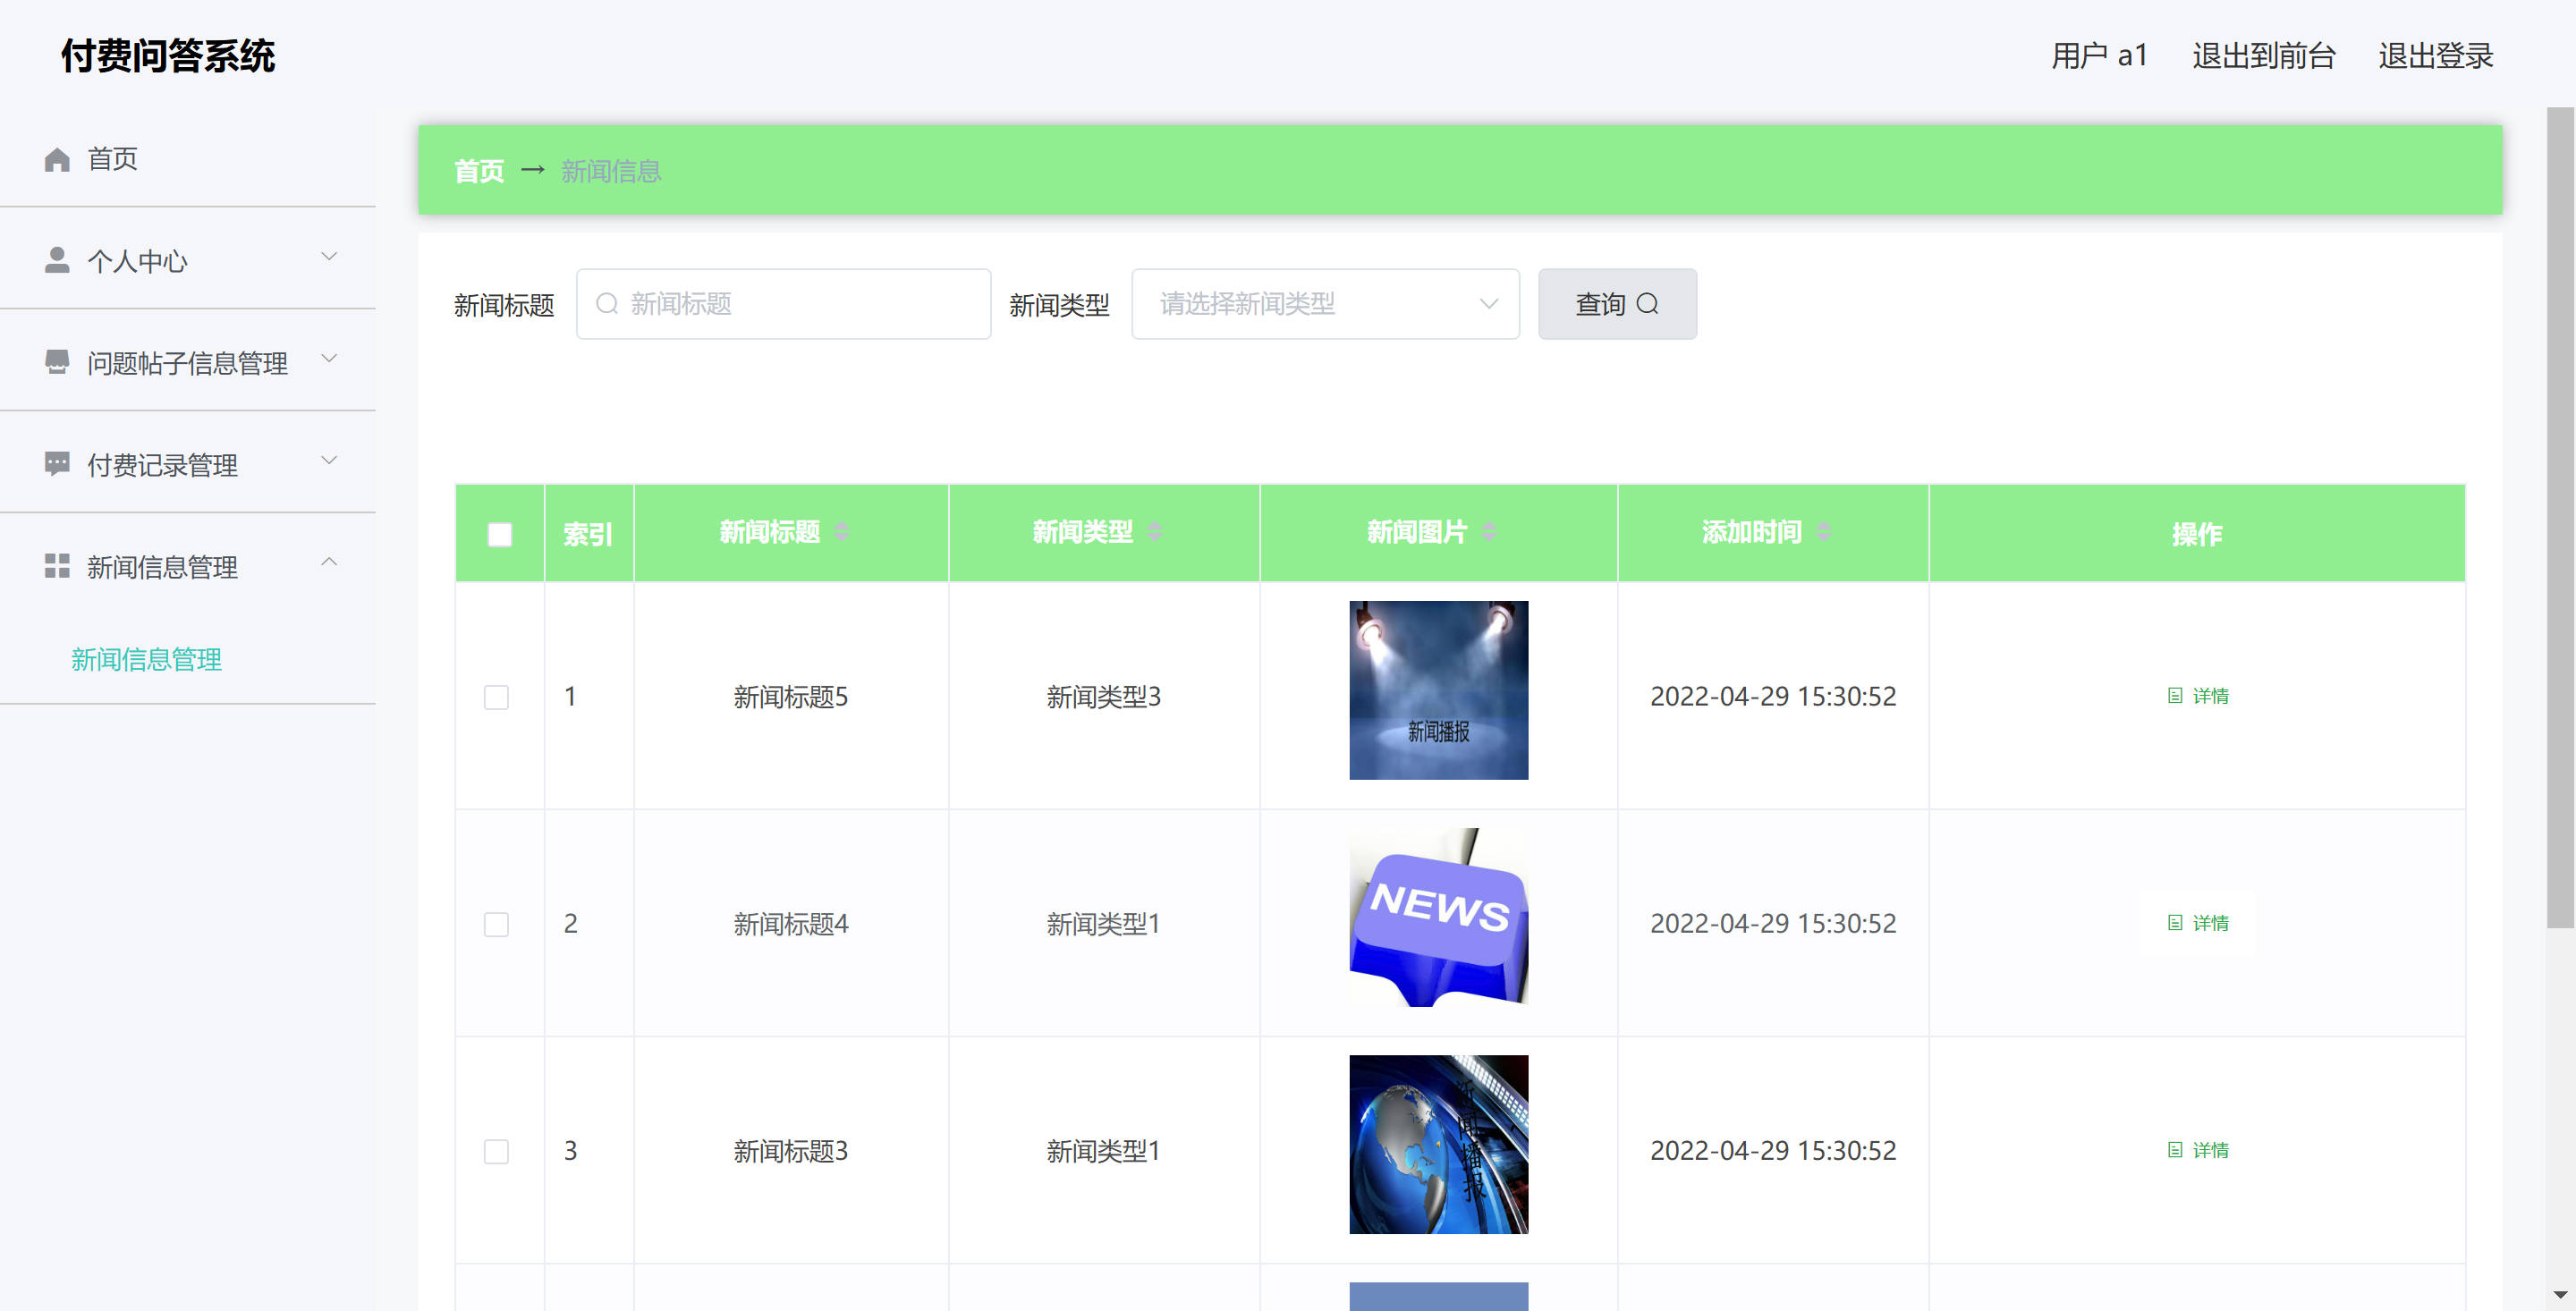
Task: Sort by 添加时间 column arrows
Action: click(x=1823, y=532)
